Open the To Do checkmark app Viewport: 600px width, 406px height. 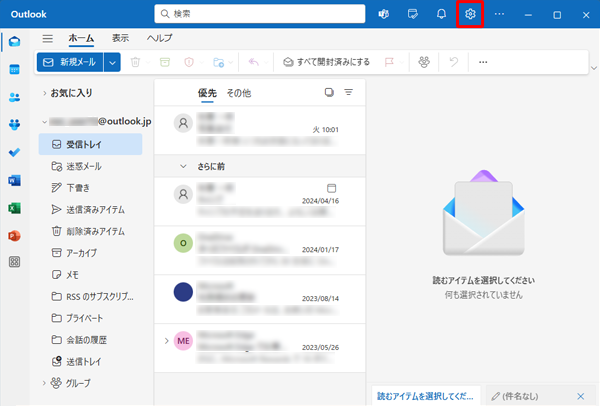[15, 152]
